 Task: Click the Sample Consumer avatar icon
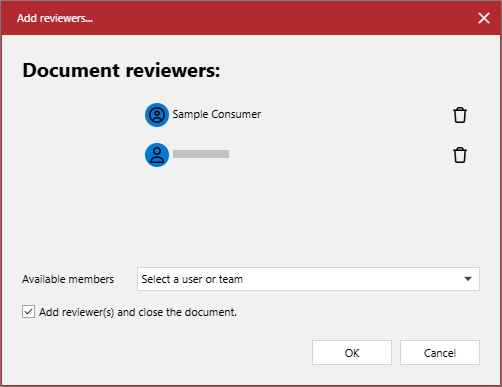tap(157, 115)
